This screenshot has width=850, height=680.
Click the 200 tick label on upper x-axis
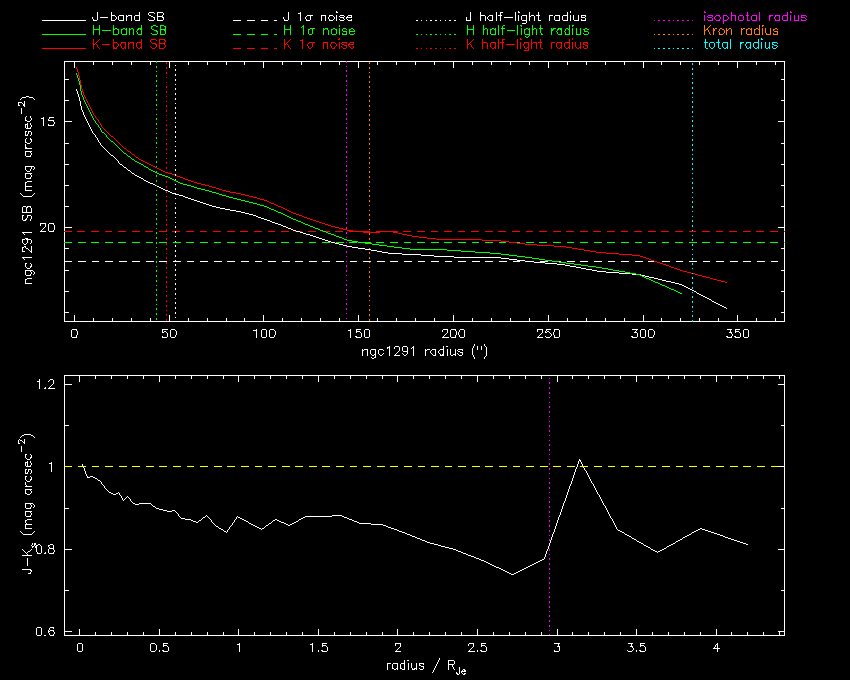pyautogui.click(x=453, y=334)
